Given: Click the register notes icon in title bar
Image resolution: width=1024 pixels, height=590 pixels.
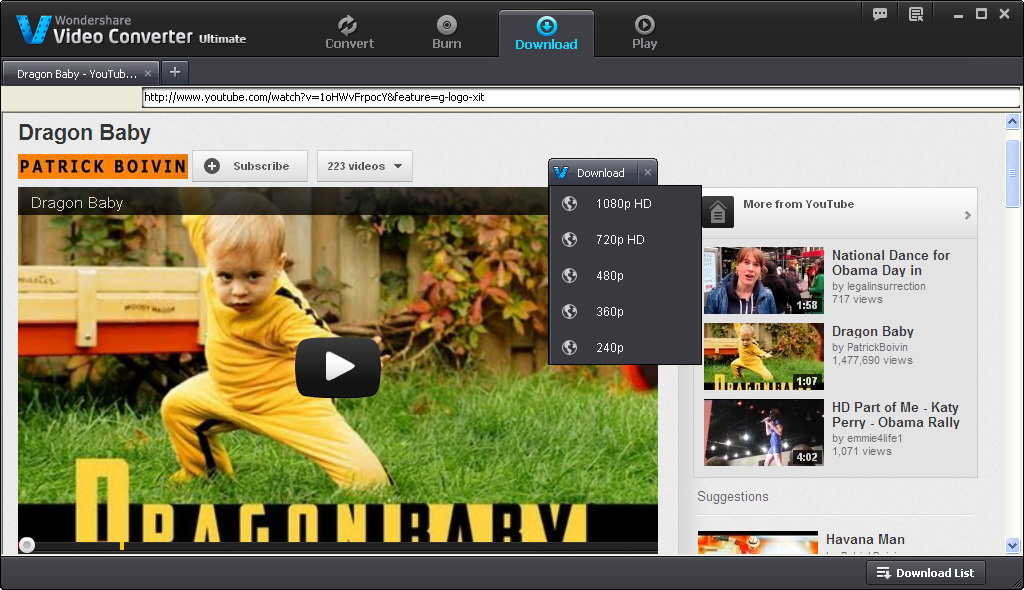Looking at the screenshot, I should tap(916, 14).
